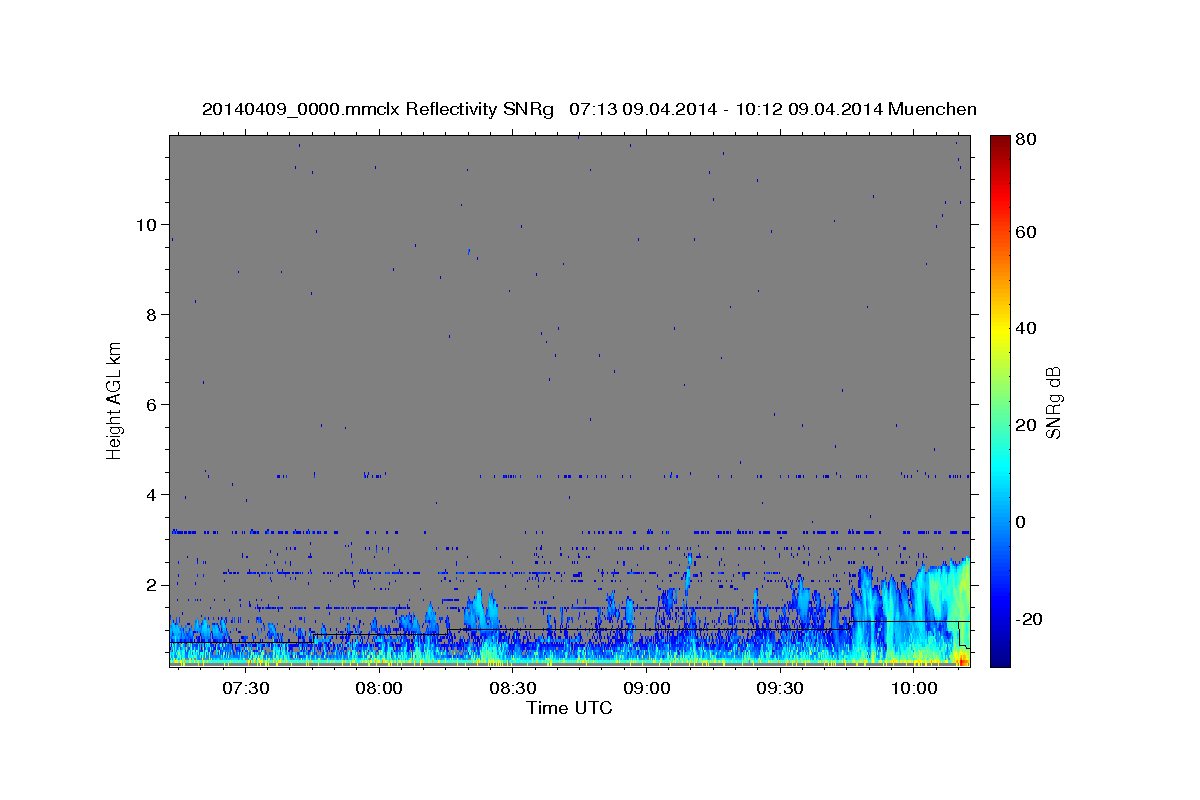Viewport: 1200px width, 800px height.
Task: Click the colorbar value 80
Action: click(x=1026, y=141)
